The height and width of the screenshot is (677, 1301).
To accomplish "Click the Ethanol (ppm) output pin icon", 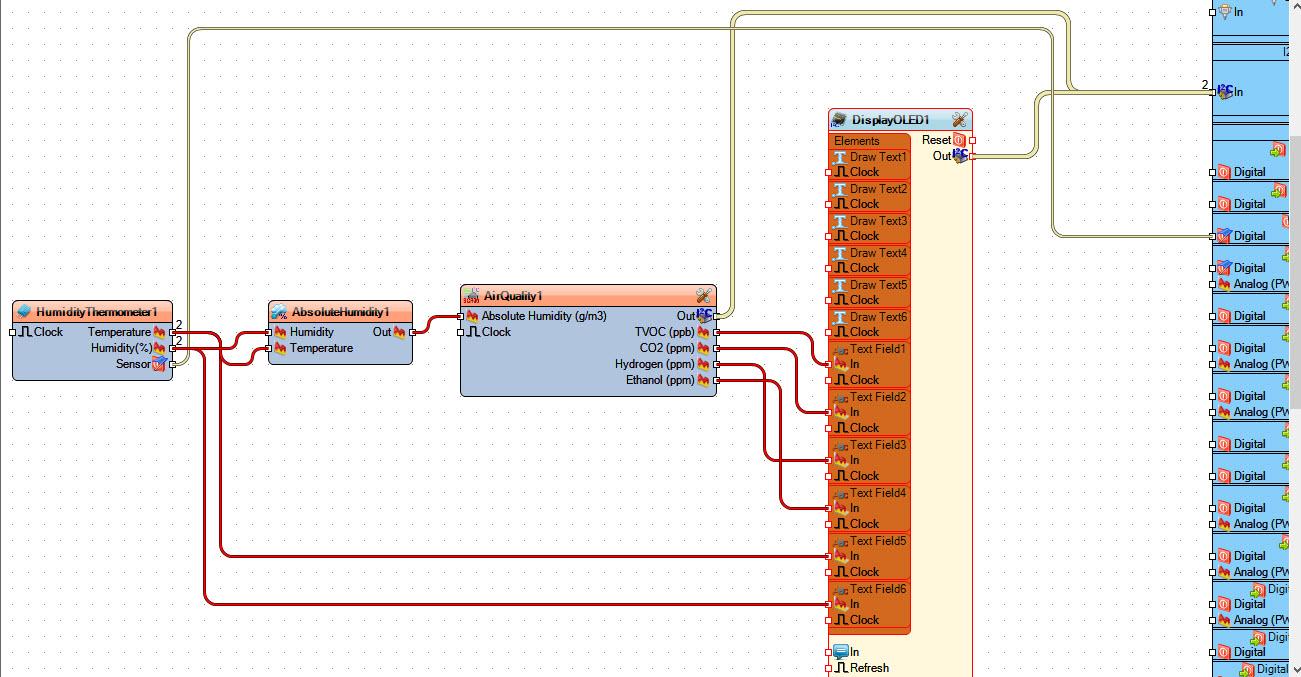I will click(x=703, y=380).
